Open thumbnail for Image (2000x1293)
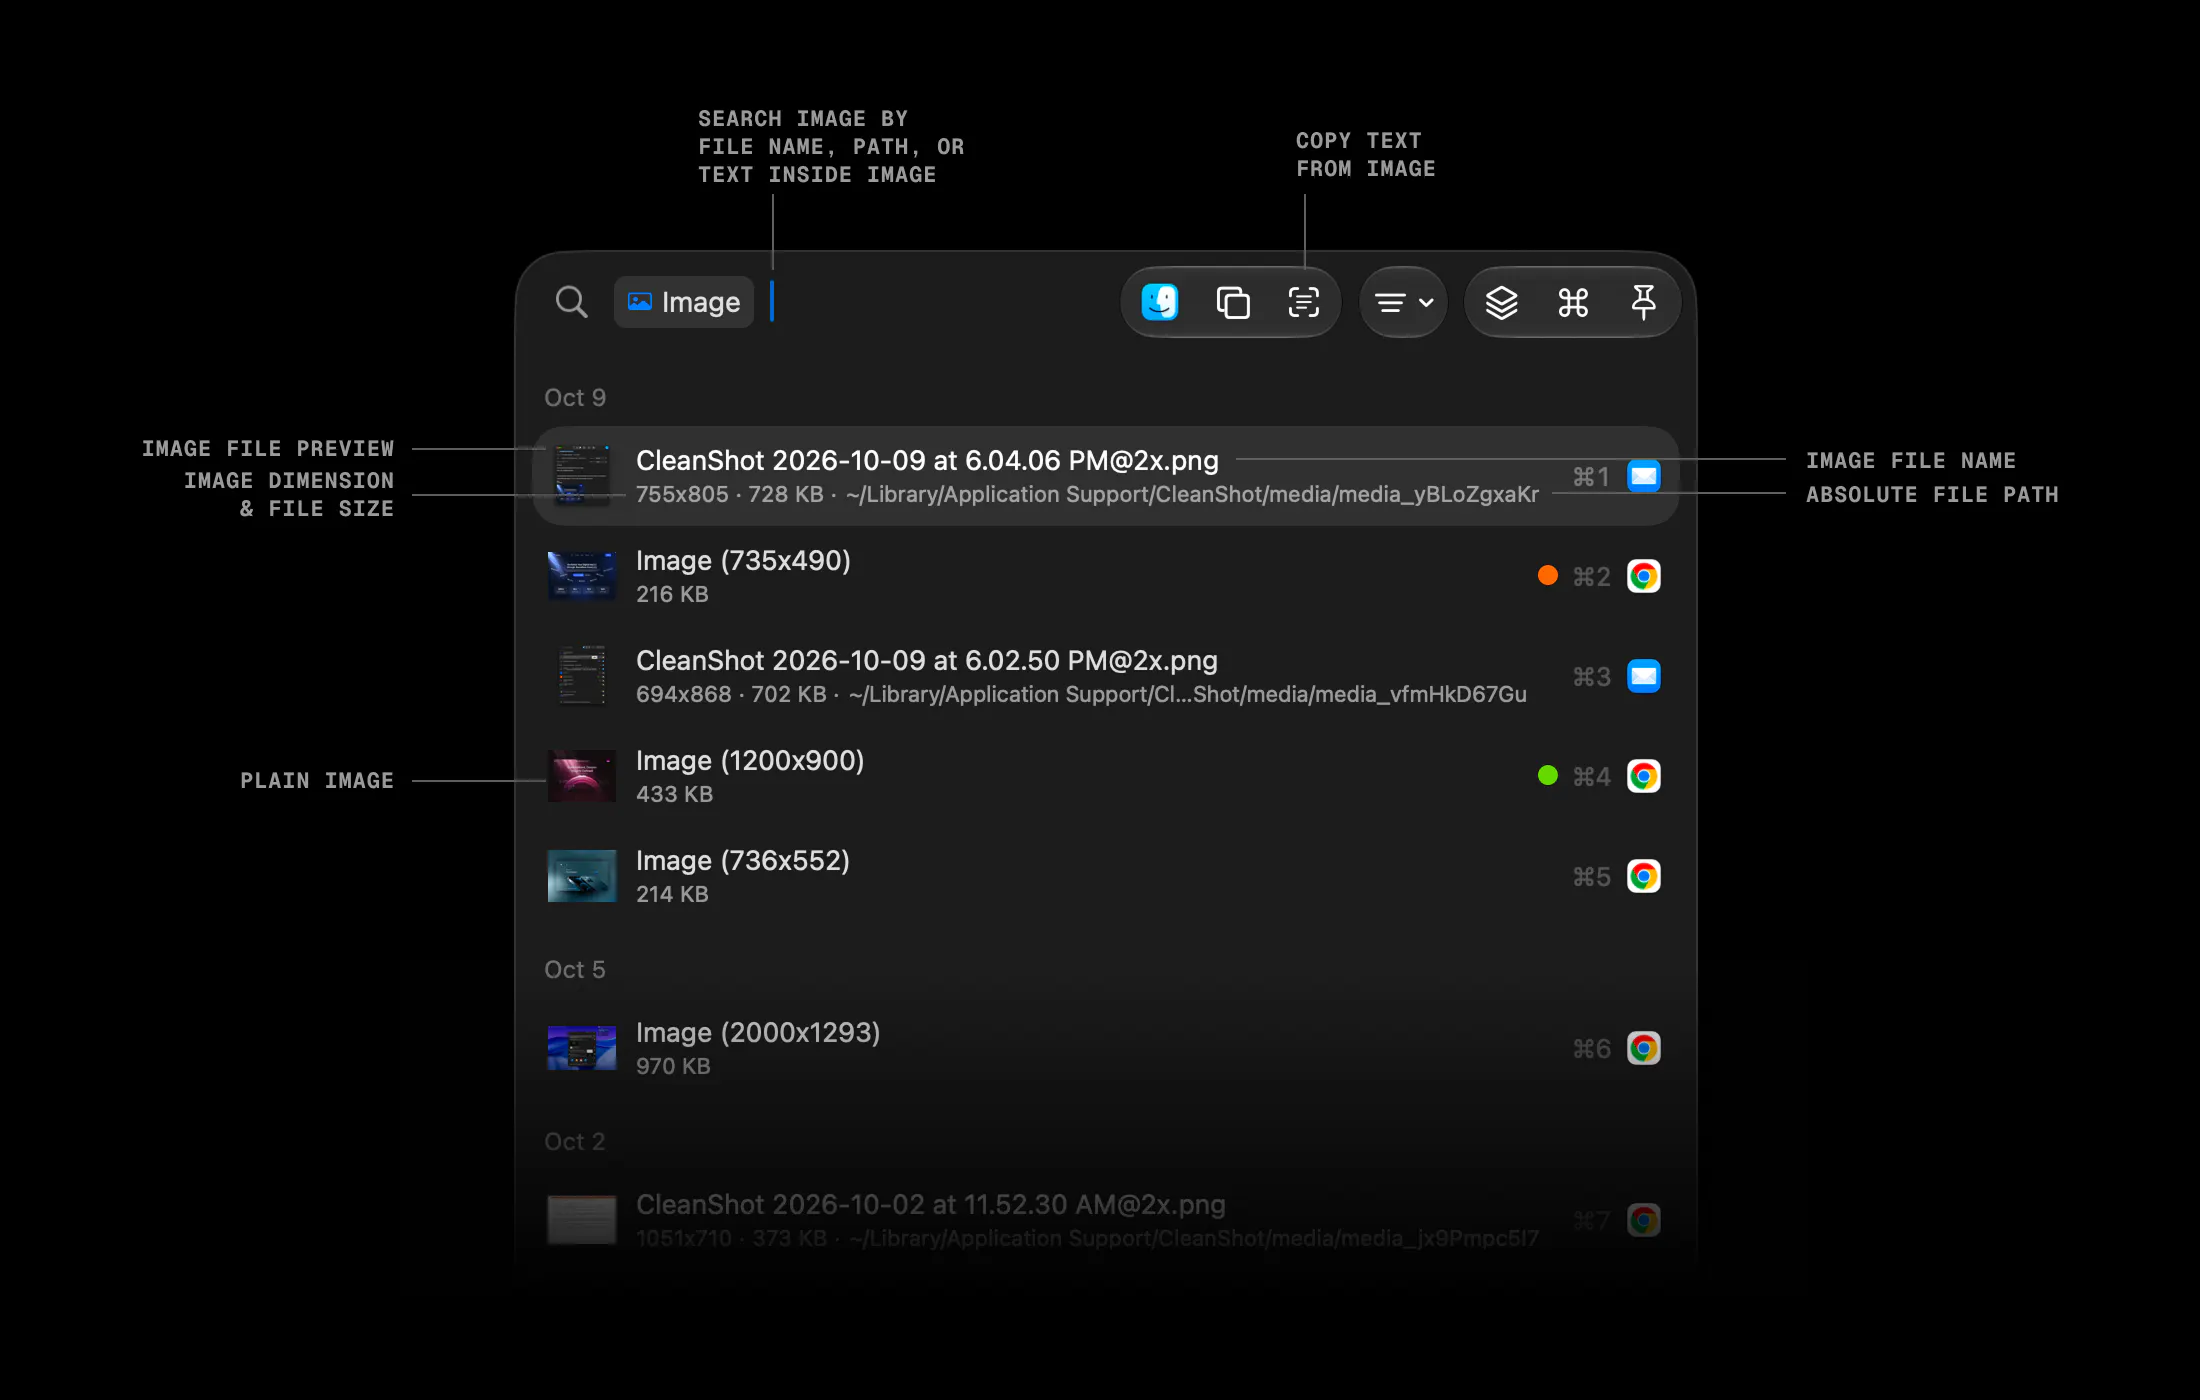 (582, 1048)
